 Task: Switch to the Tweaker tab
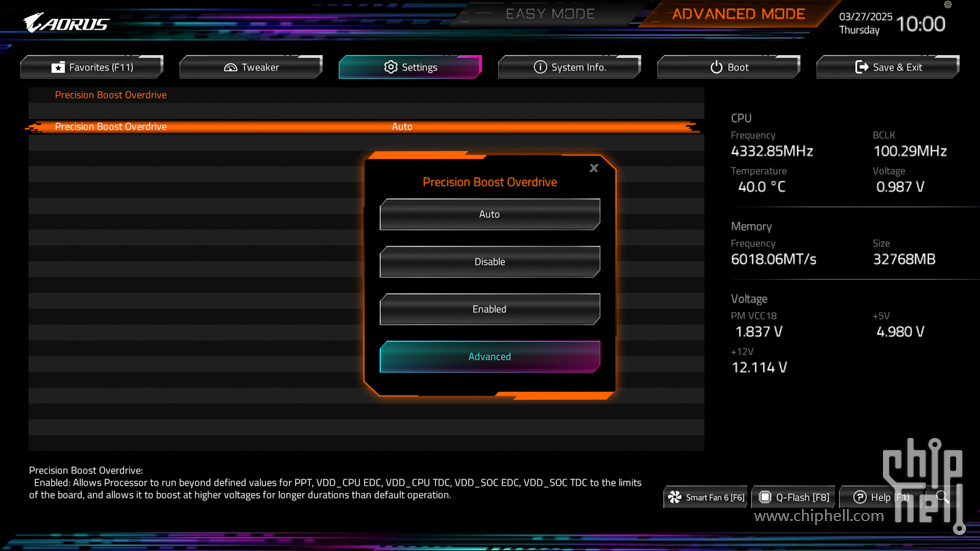coord(251,67)
